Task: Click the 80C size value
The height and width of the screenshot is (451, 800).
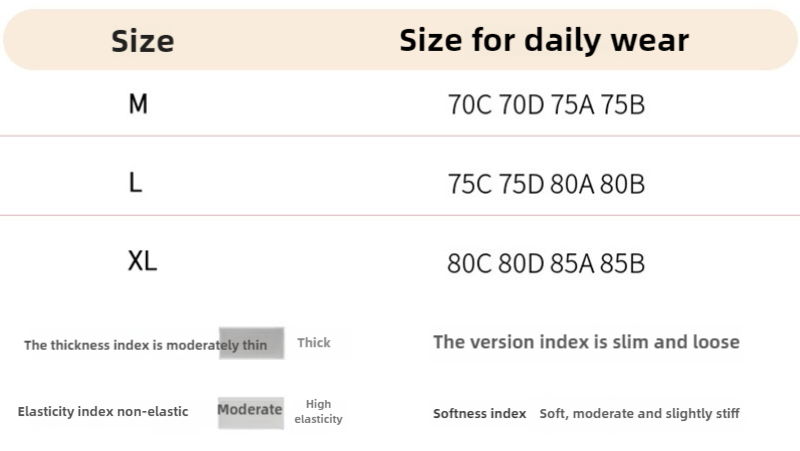Action: pos(470,265)
